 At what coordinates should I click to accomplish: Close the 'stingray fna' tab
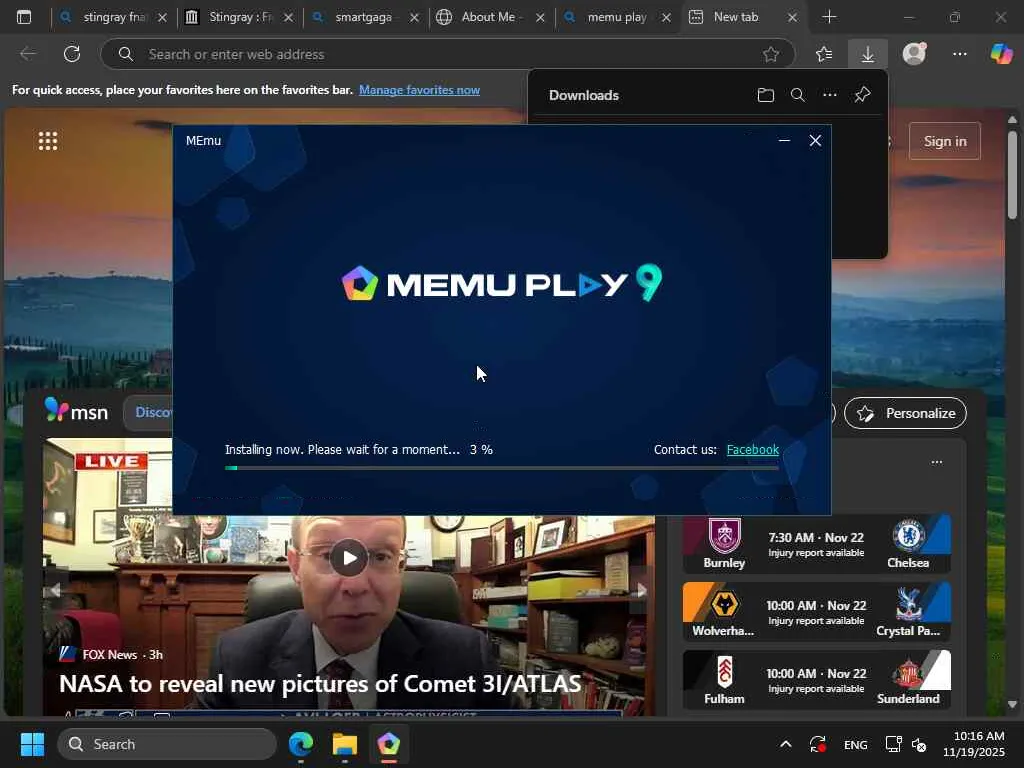click(x=163, y=18)
